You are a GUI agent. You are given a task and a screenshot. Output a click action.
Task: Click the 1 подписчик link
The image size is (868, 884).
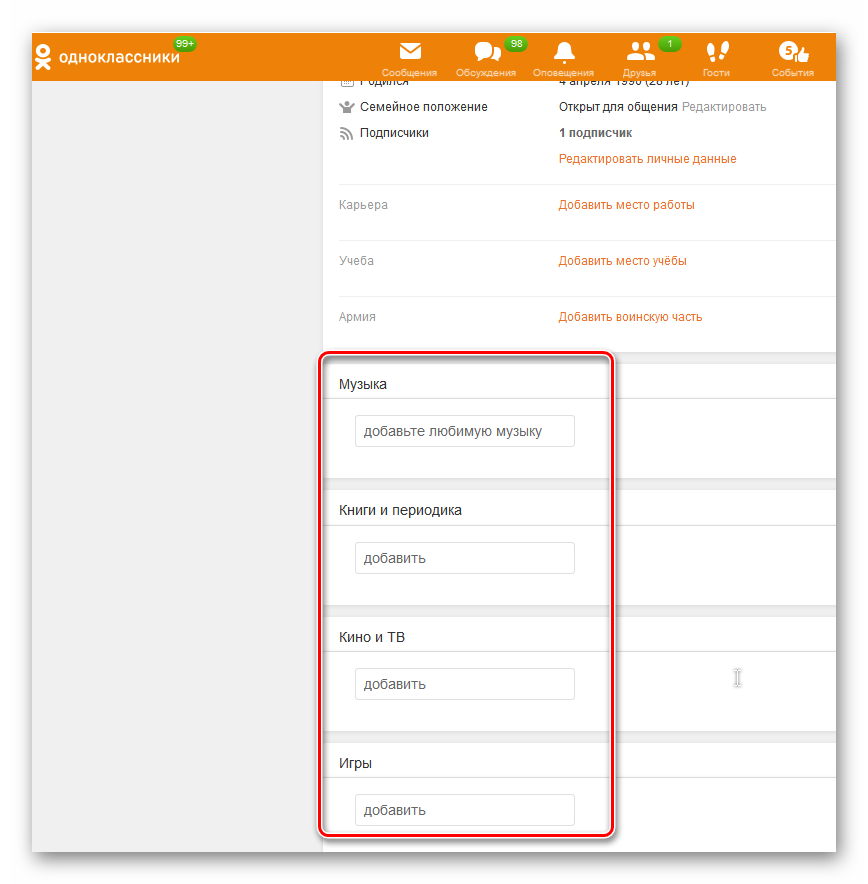pos(595,133)
